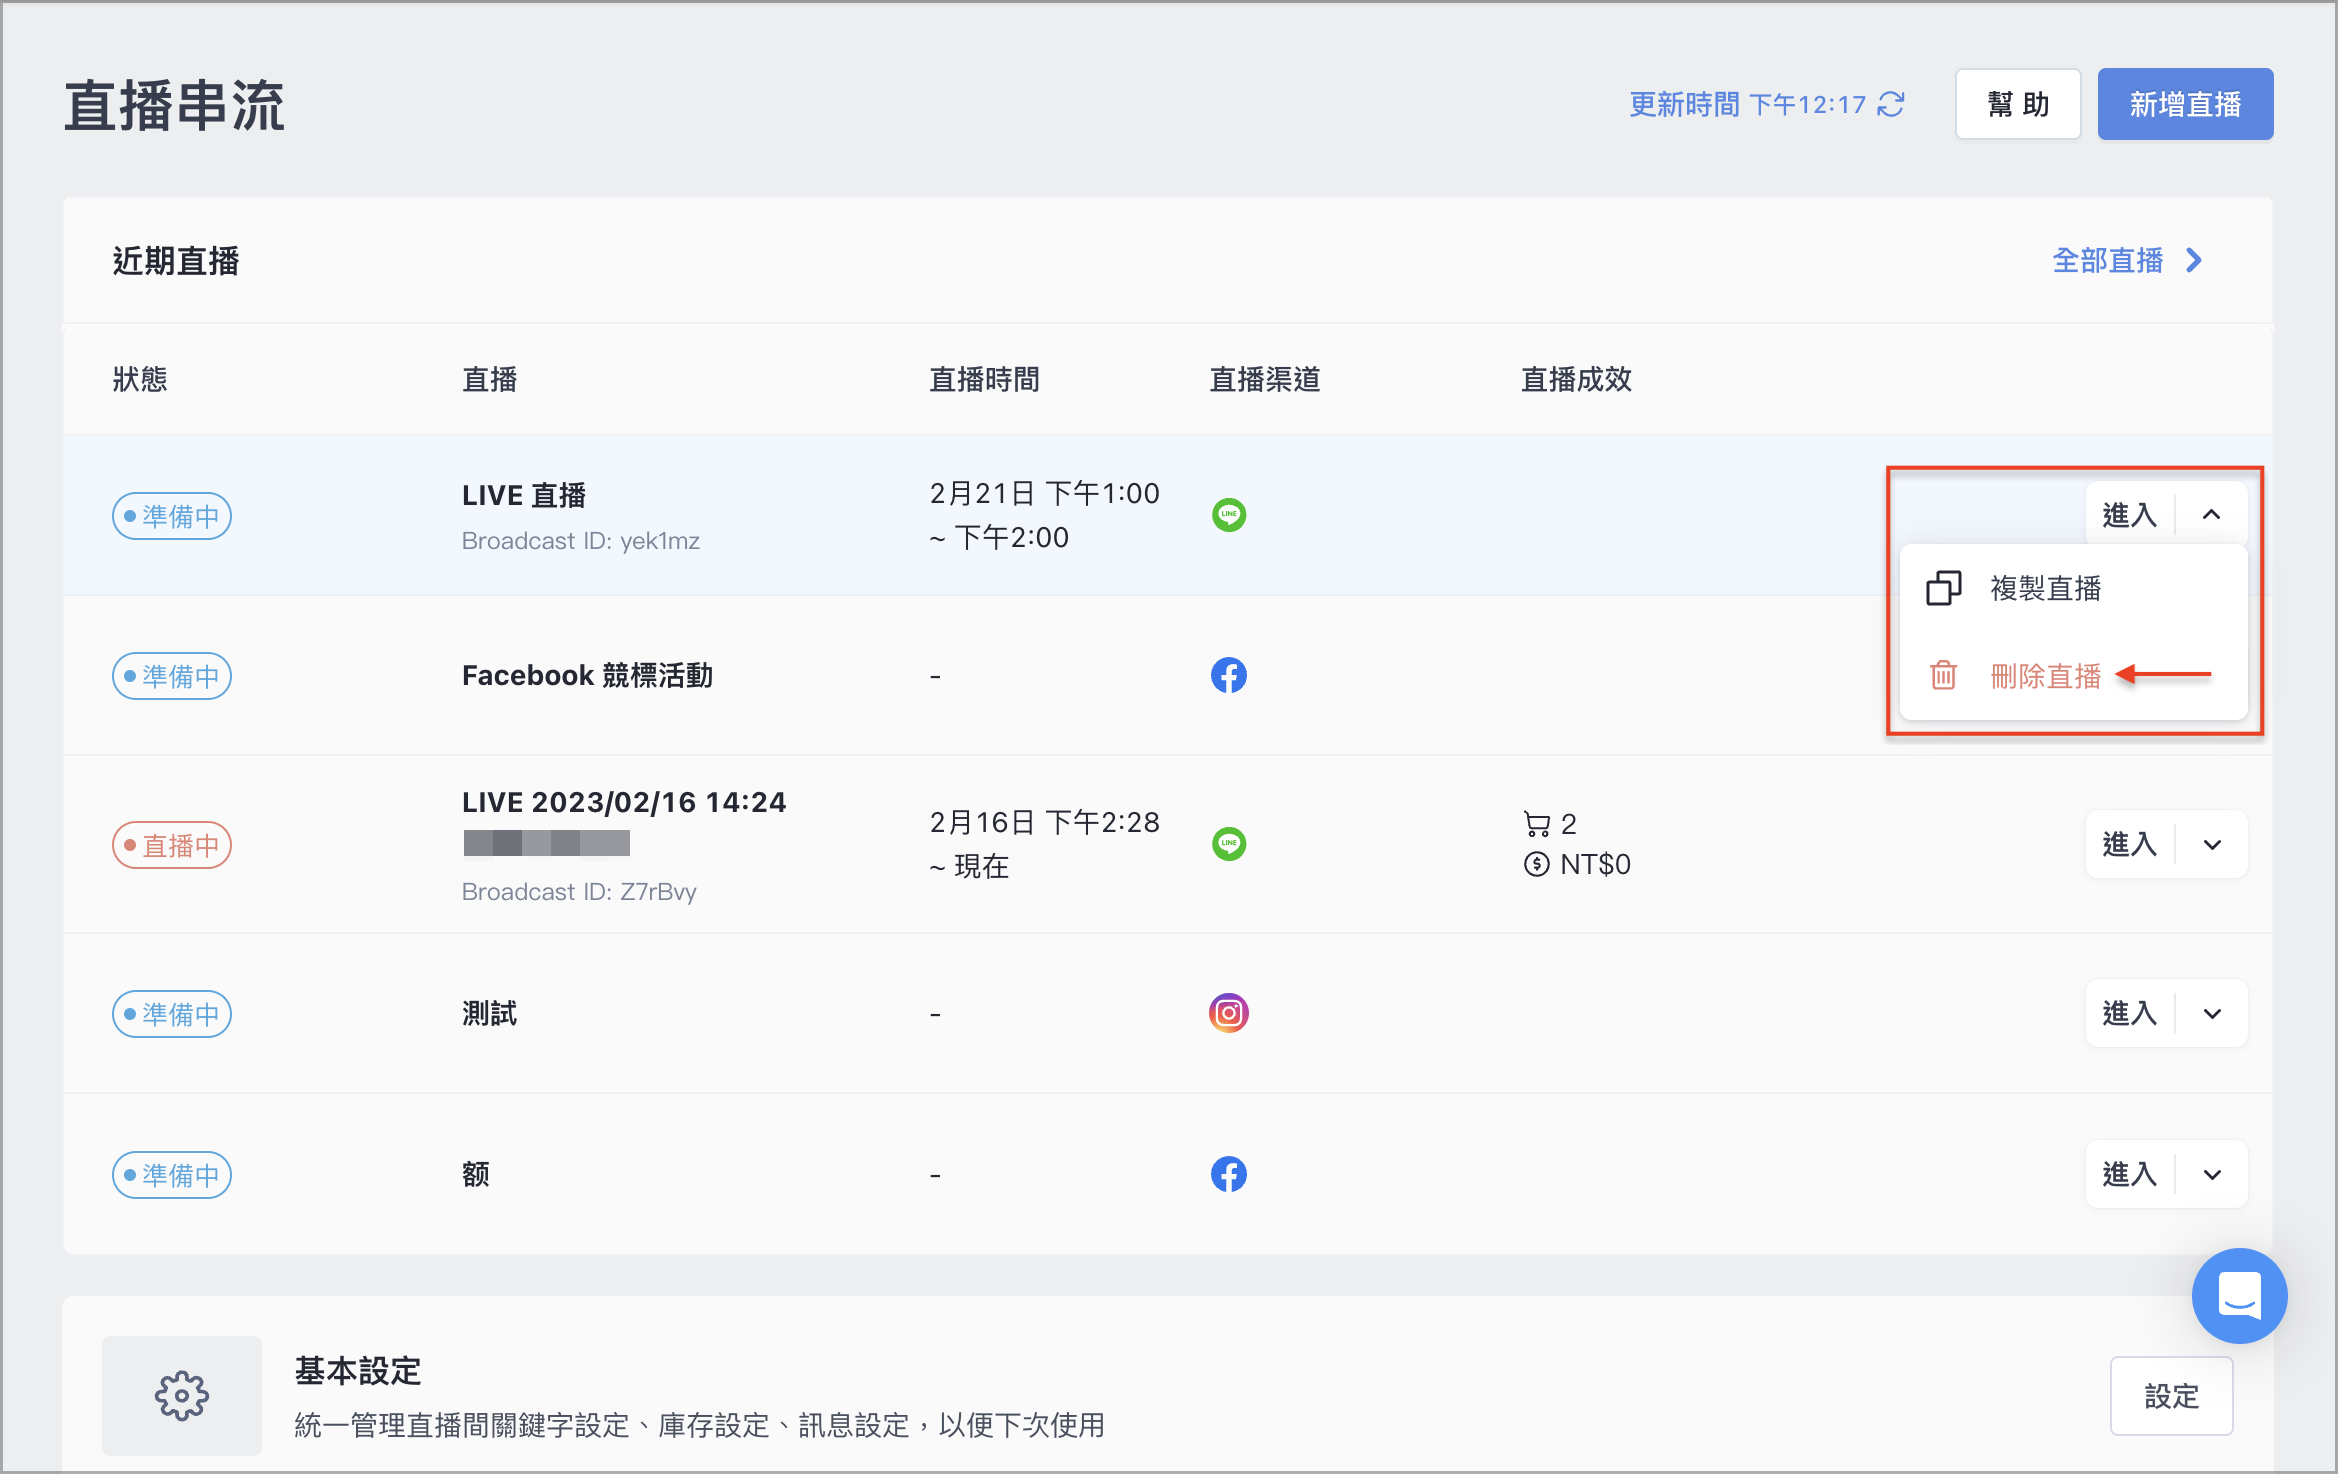Click the 幫助 button
The image size is (2338, 1474).
pyautogui.click(x=2018, y=104)
